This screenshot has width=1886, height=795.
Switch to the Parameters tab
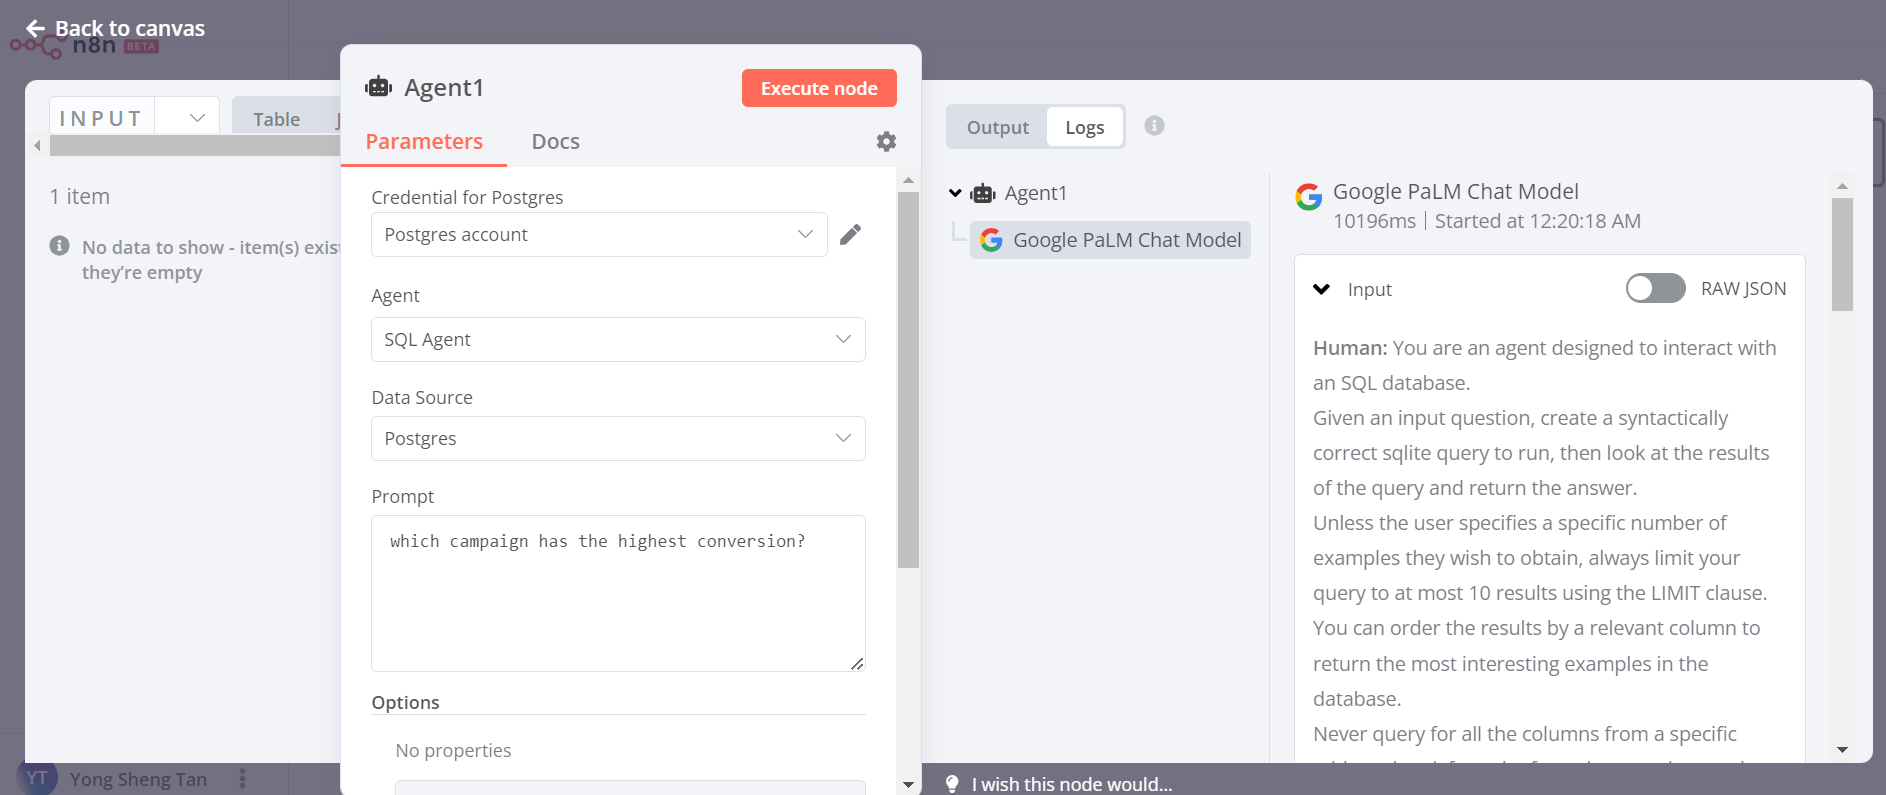click(x=424, y=142)
